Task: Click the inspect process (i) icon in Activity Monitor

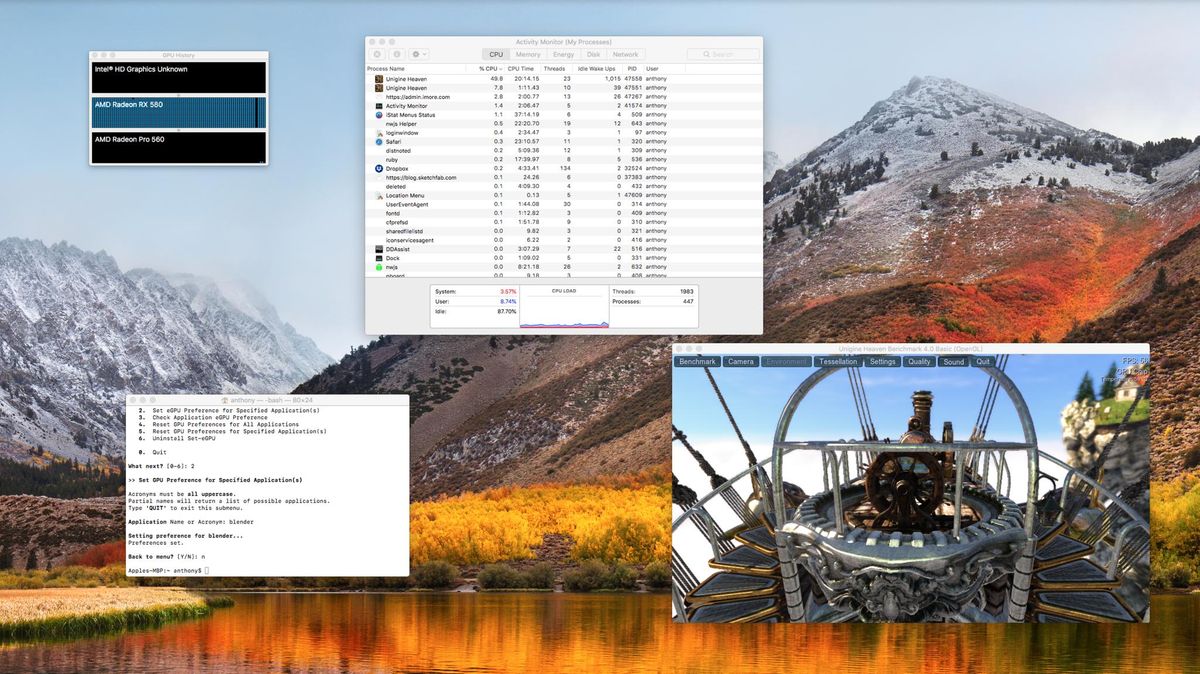Action: (397, 53)
